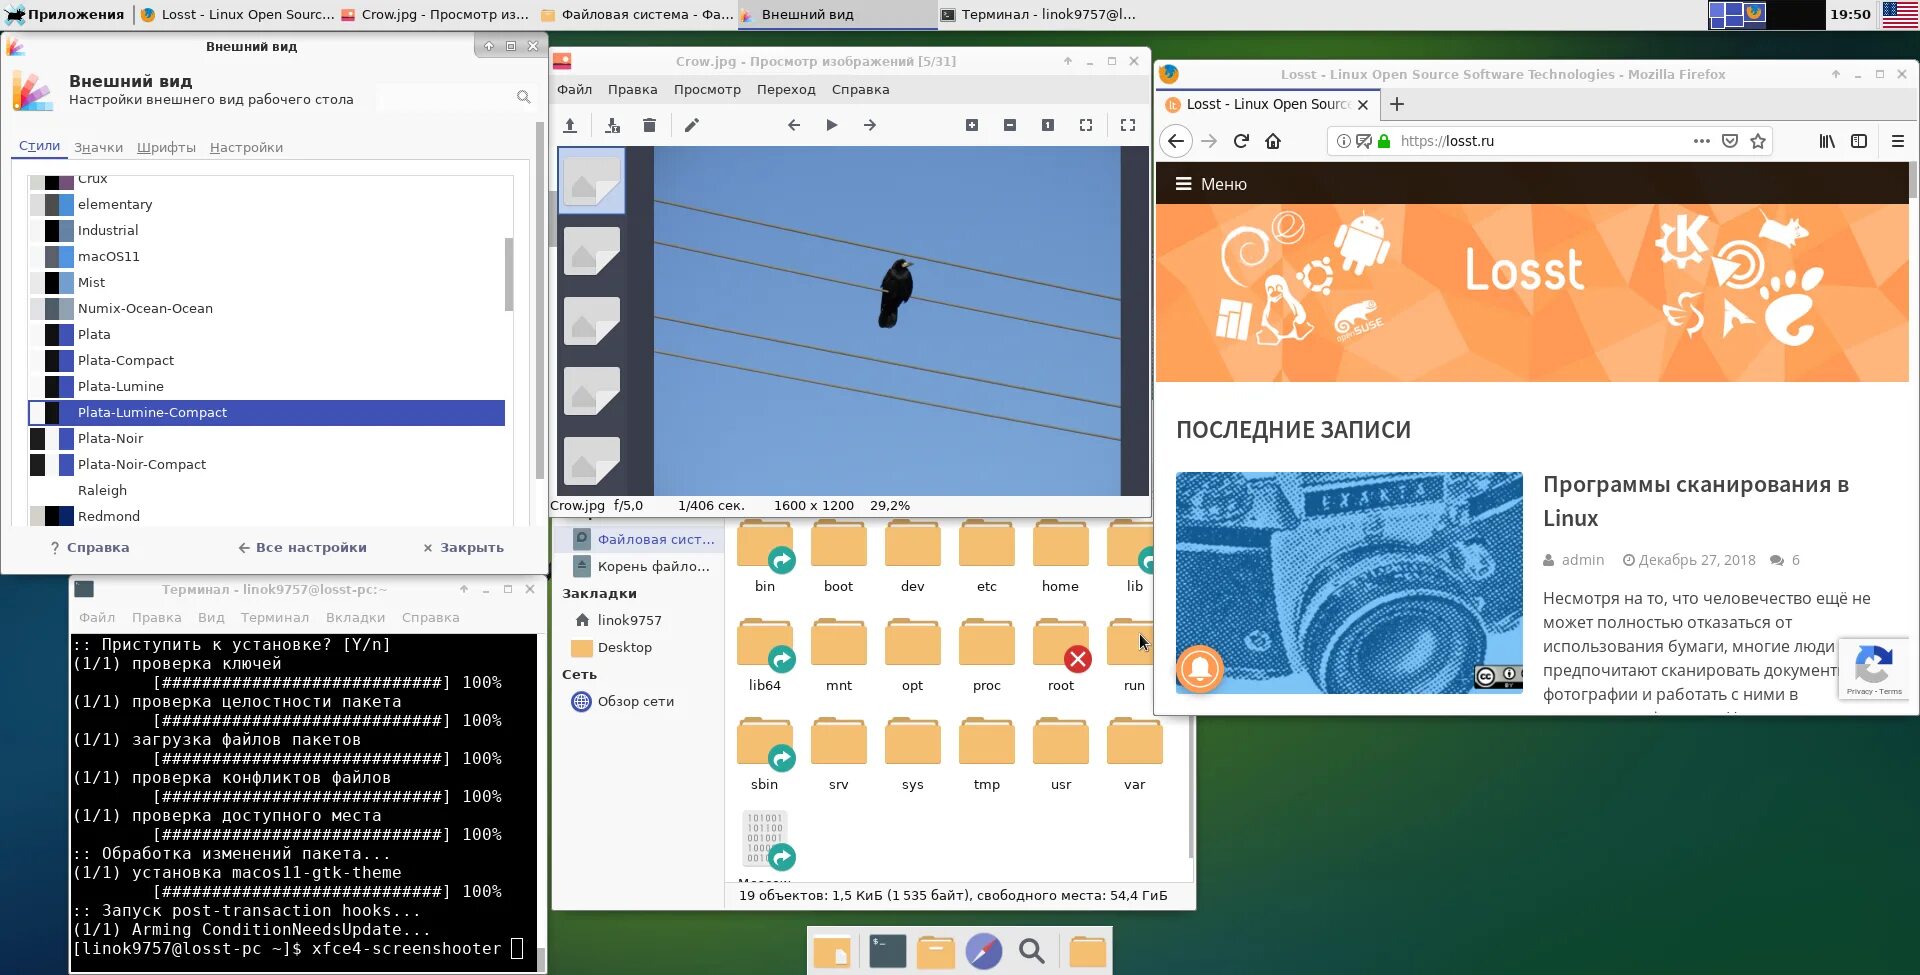Click the delete image trash icon
1920x975 pixels.
pyautogui.click(x=649, y=125)
